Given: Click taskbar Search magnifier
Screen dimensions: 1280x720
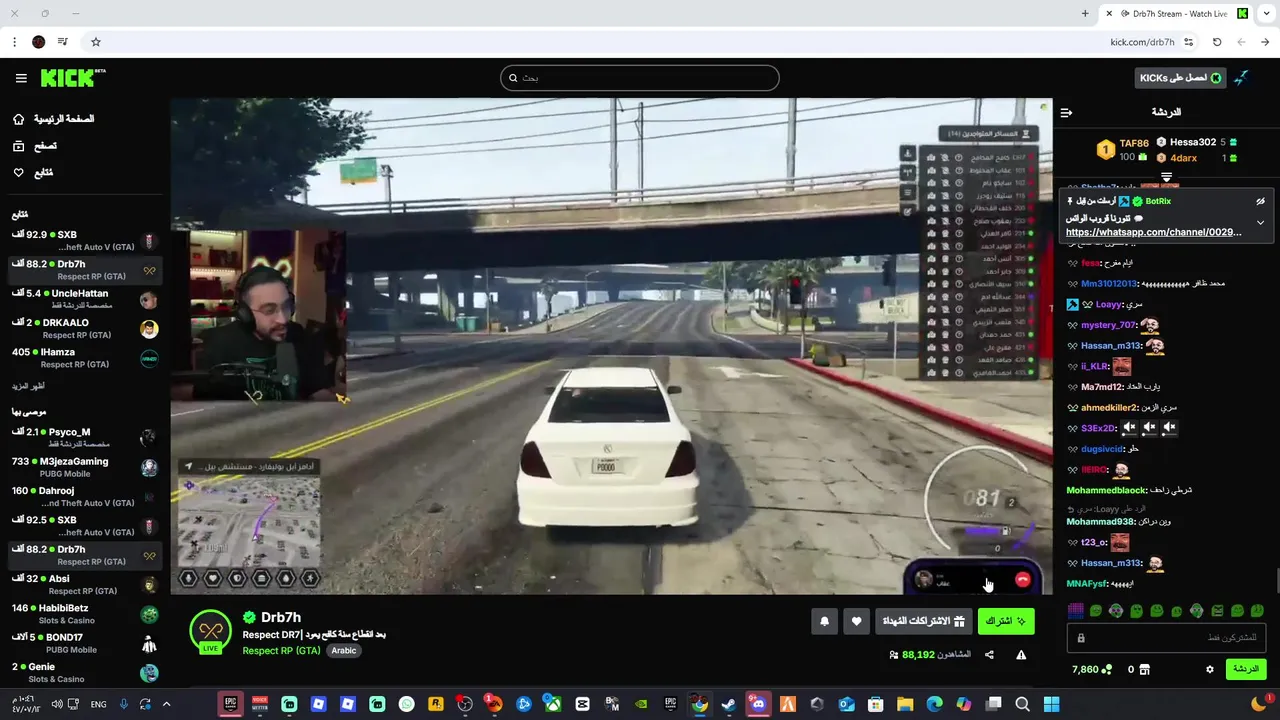Looking at the screenshot, I should (1022, 704).
